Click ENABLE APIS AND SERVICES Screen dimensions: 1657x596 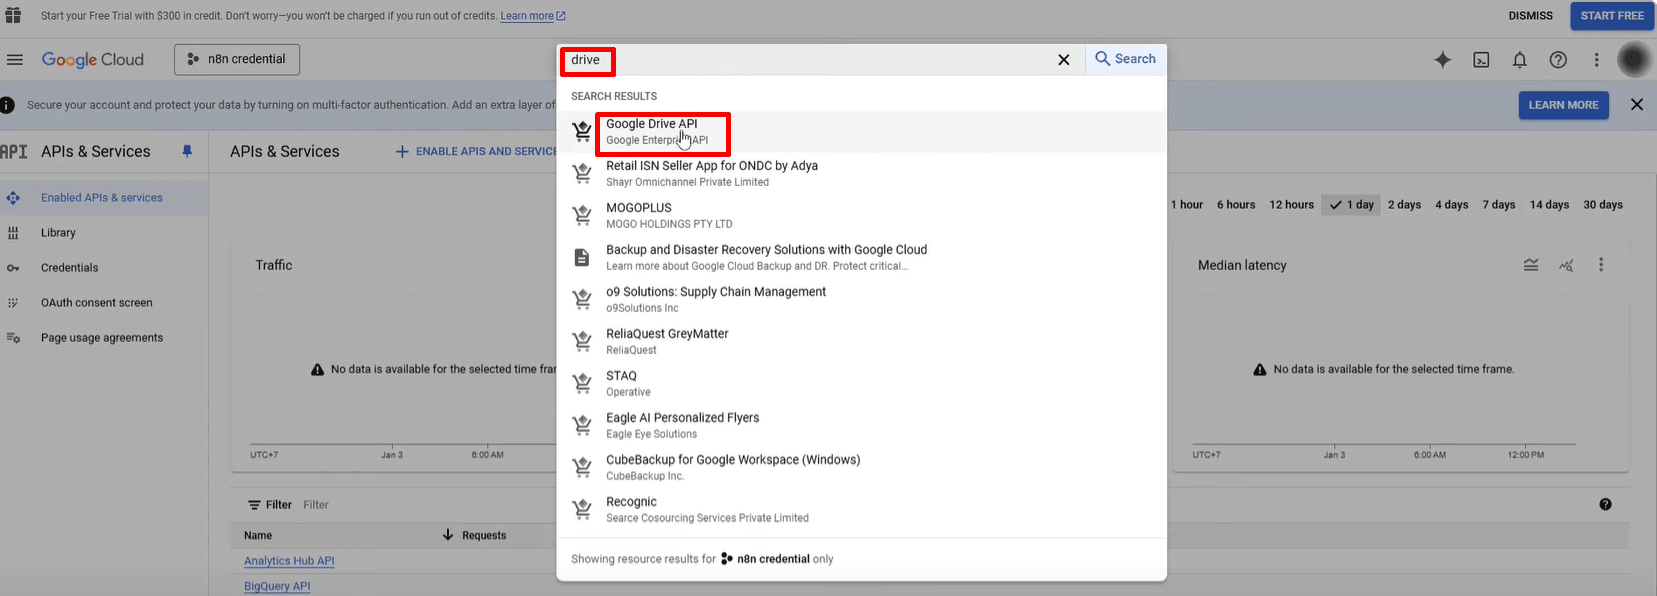476,152
